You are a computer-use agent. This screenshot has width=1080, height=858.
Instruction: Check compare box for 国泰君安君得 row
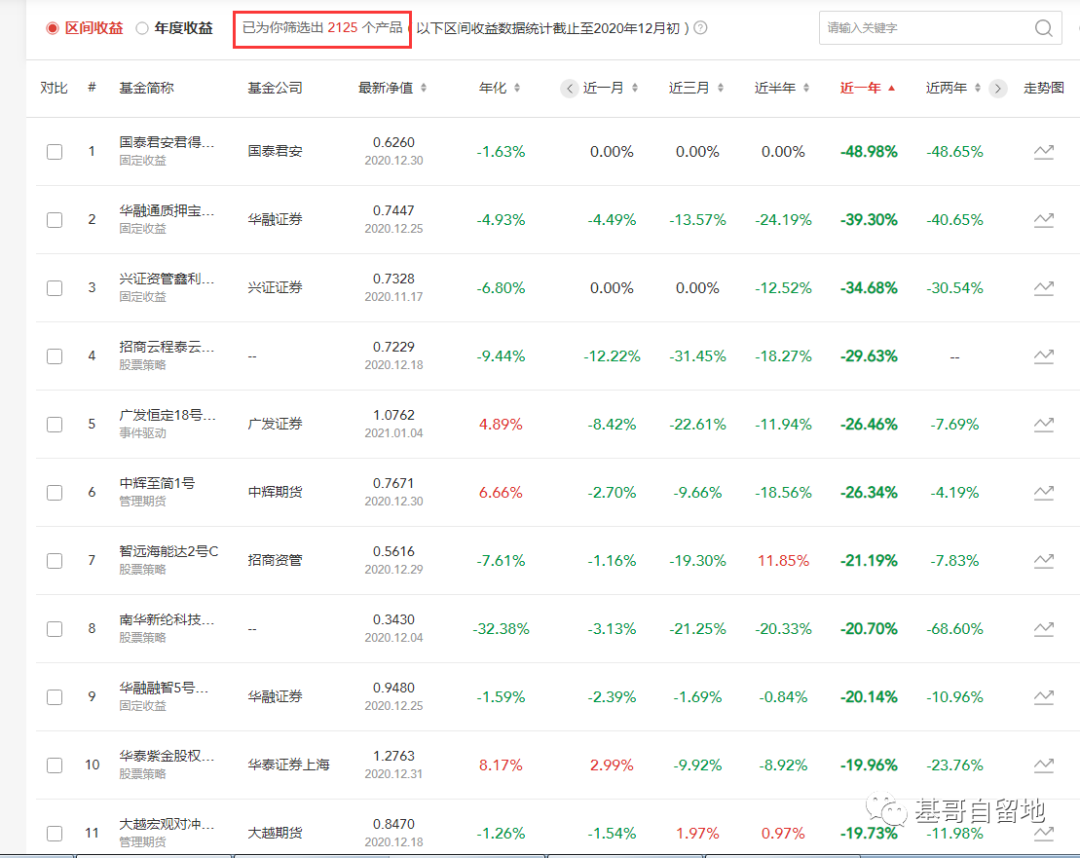[54, 151]
